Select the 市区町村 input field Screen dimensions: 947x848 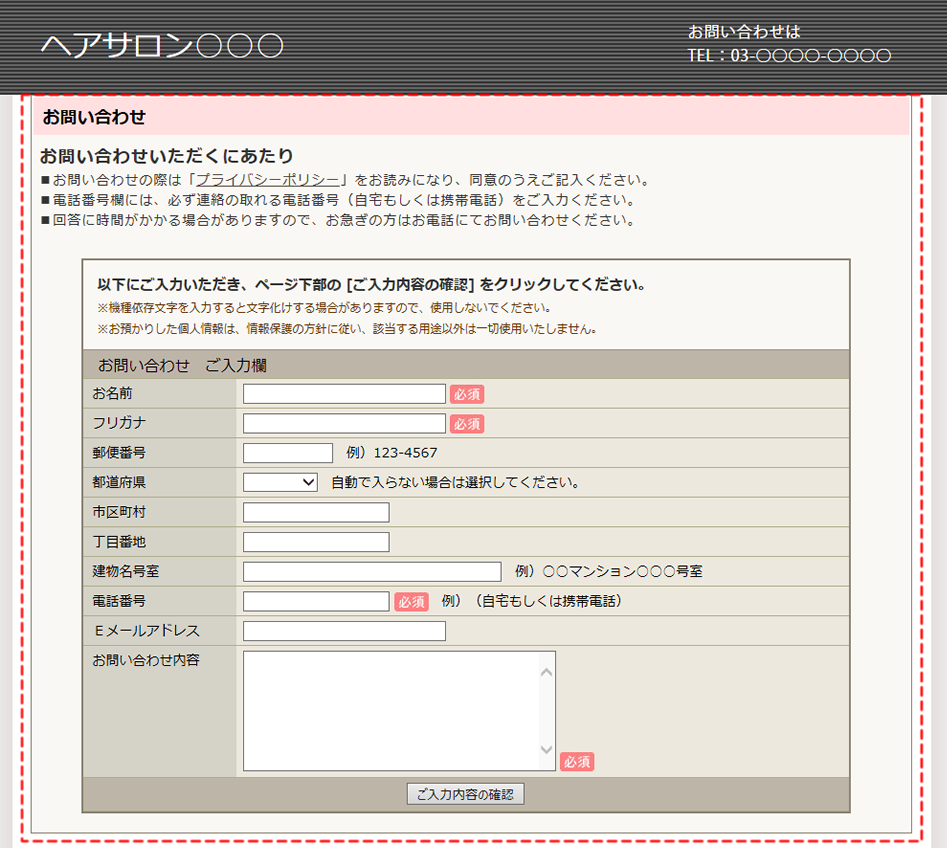pyautogui.click(x=316, y=512)
